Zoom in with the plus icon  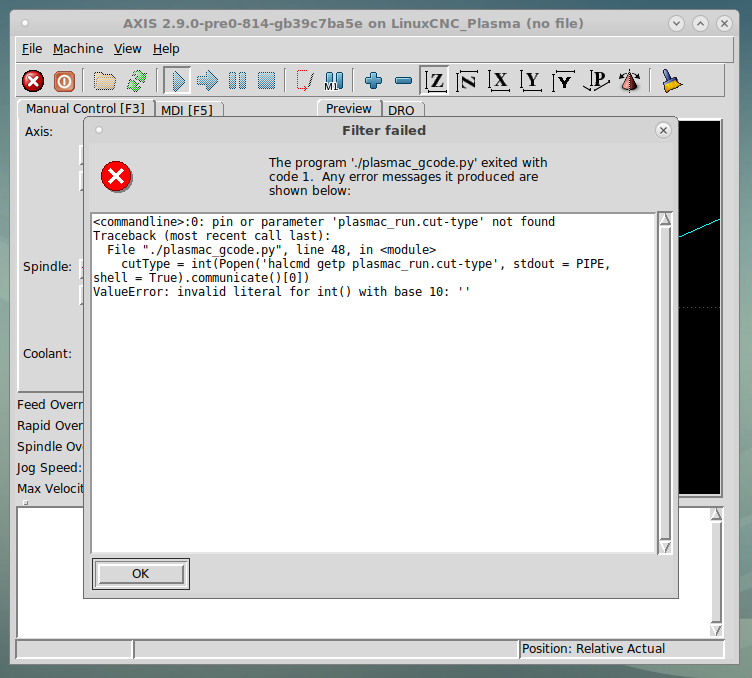click(373, 81)
